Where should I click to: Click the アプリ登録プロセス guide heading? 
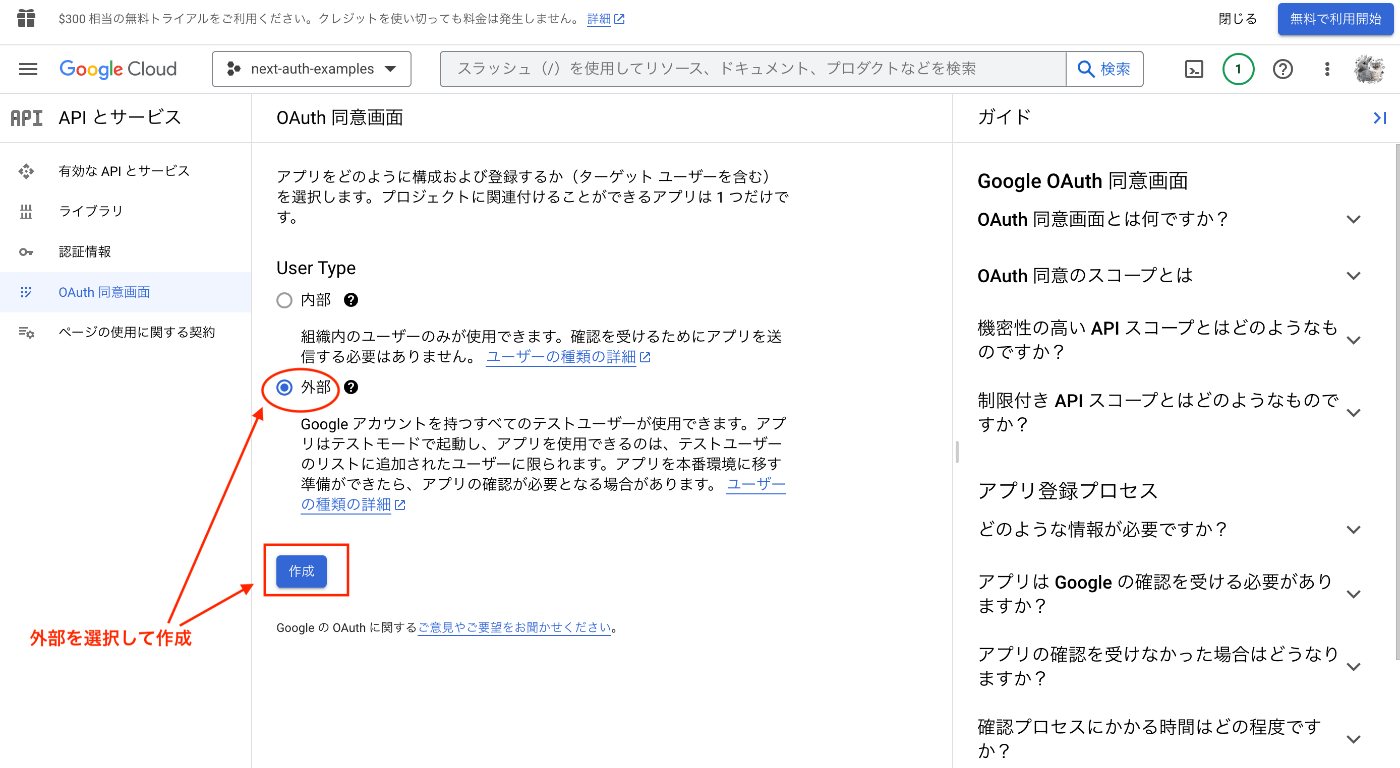pyautogui.click(x=1067, y=491)
